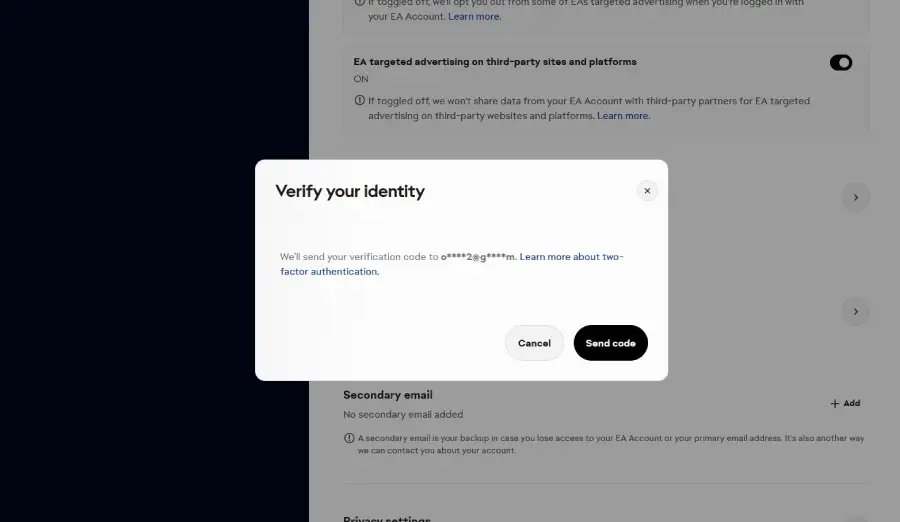This screenshot has height=522, width=900.
Task: Click the EA targeted advertising third-party title
Action: tap(495, 61)
